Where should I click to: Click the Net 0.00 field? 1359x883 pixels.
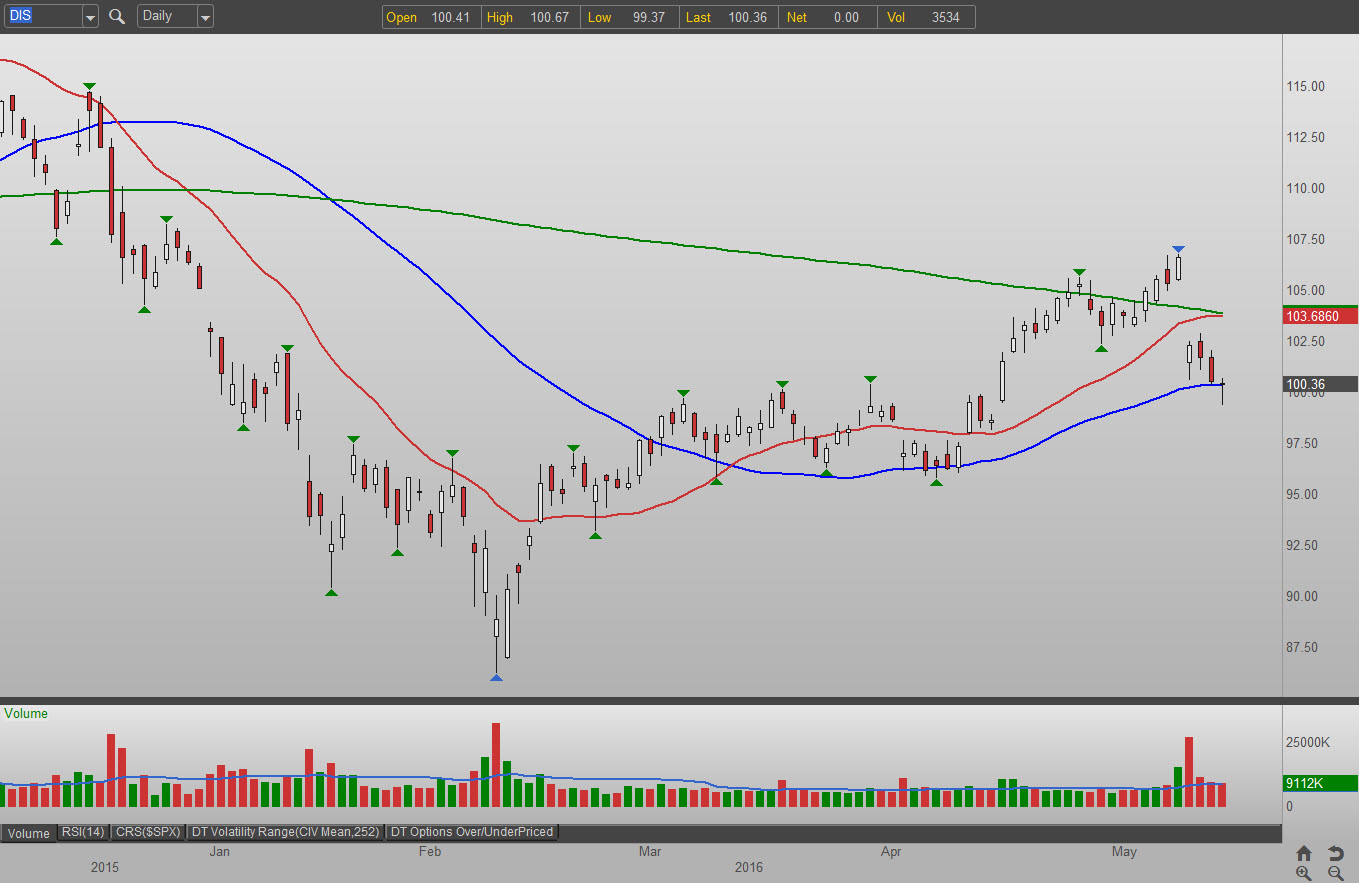coord(827,17)
